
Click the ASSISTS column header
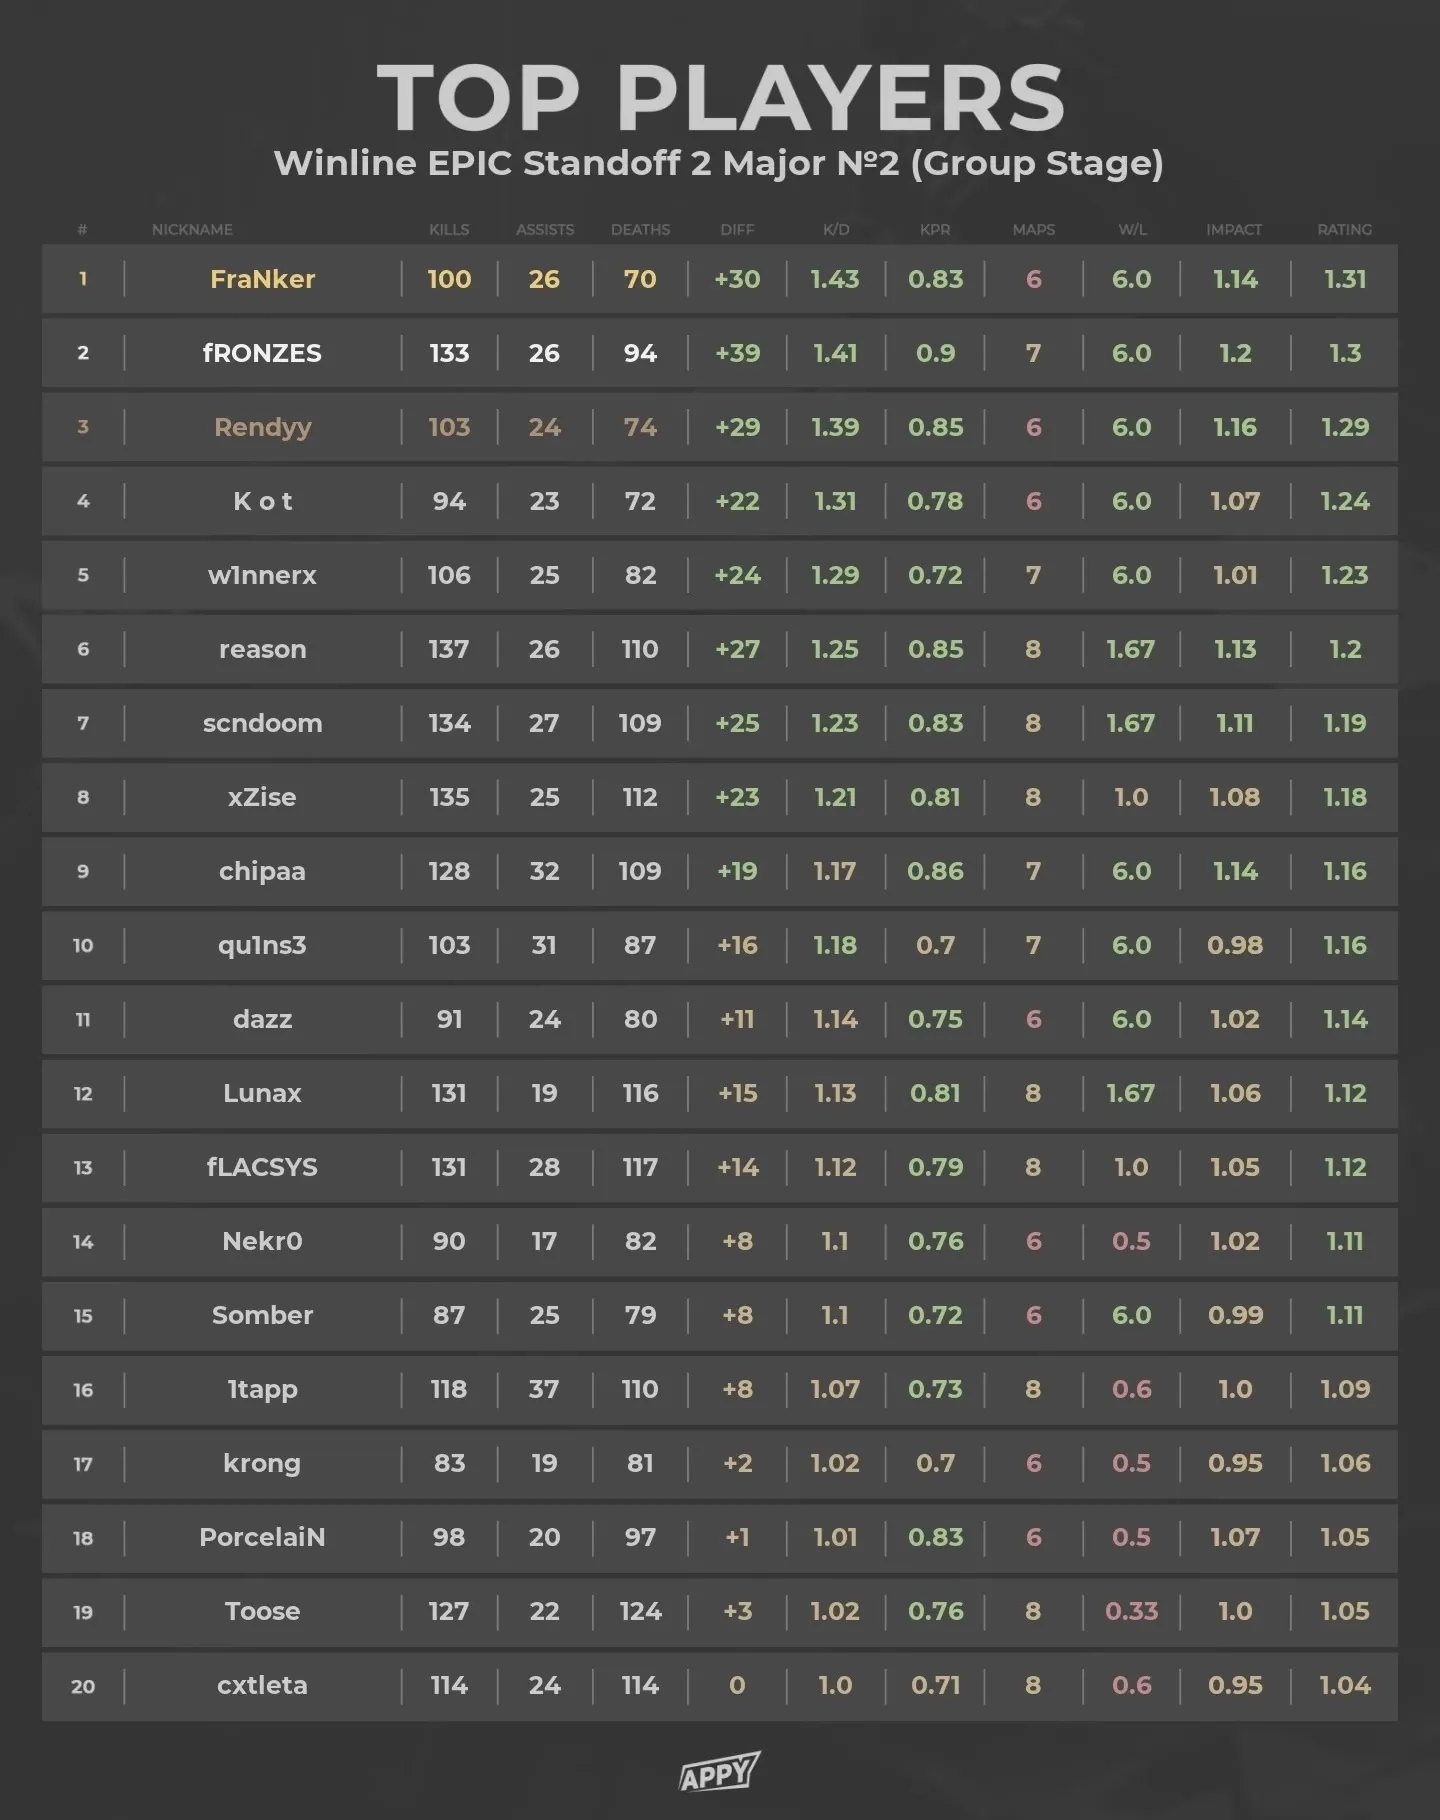coord(545,230)
